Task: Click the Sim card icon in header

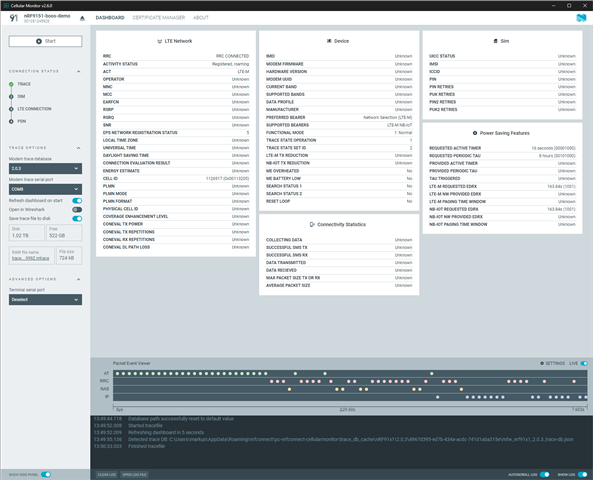Action: click(x=495, y=41)
